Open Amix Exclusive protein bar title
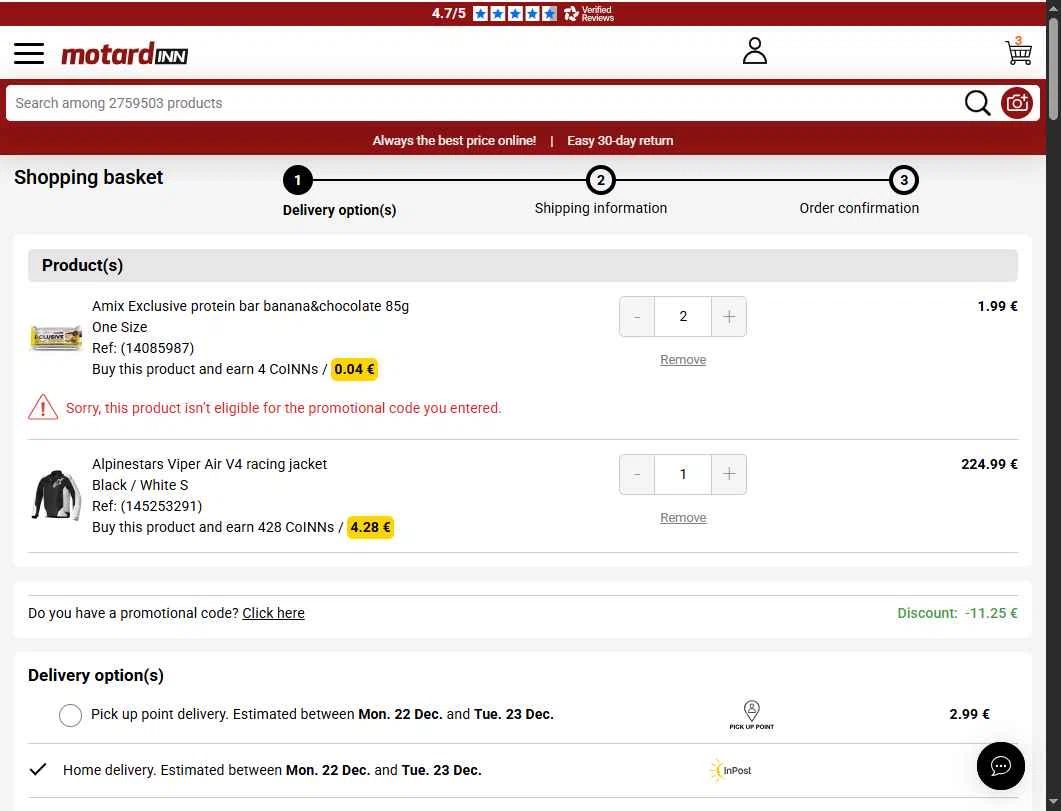 (250, 306)
